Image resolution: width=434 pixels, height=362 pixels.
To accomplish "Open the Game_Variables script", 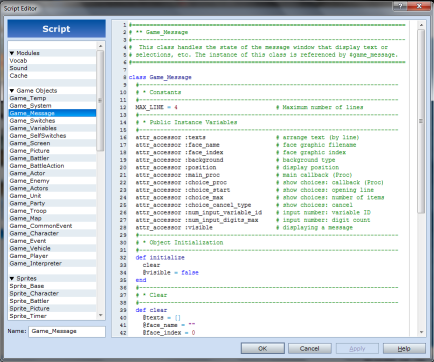I will [52, 128].
